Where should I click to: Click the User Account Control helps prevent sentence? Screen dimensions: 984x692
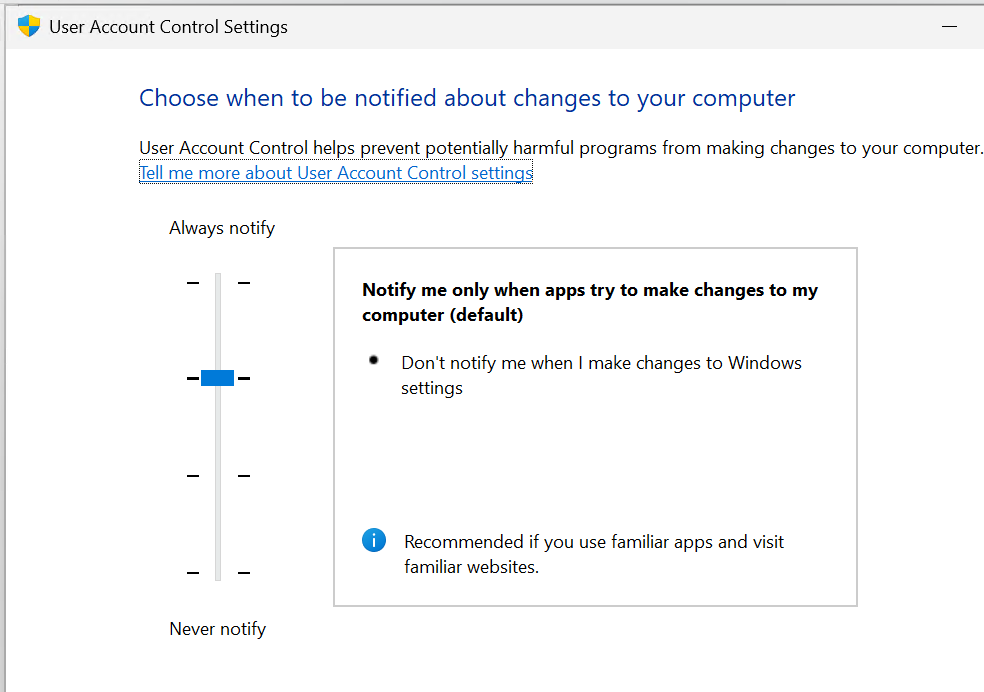(x=560, y=148)
